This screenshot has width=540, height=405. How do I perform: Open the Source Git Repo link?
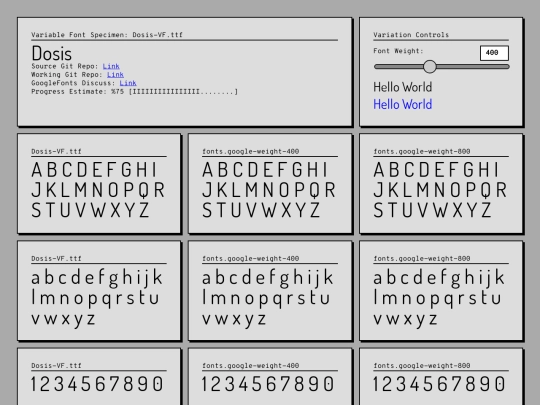tap(111, 66)
